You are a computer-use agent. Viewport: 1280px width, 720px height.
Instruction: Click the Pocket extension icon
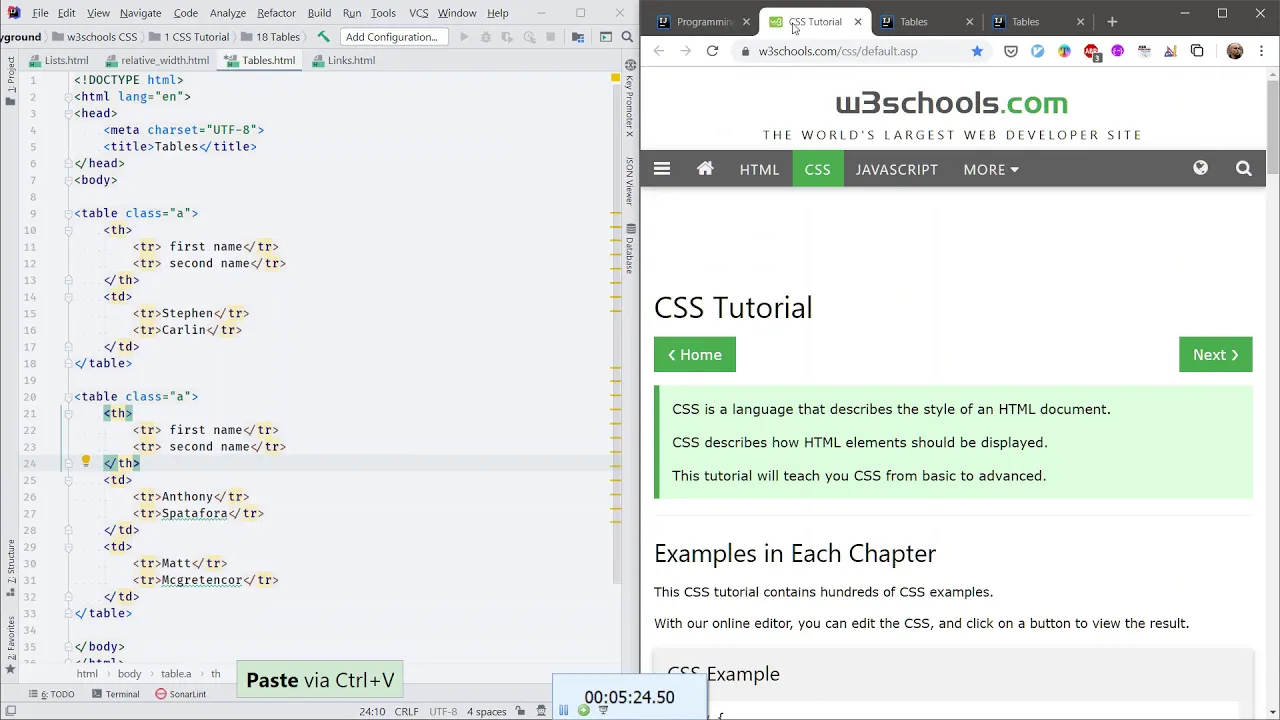tap(1011, 51)
